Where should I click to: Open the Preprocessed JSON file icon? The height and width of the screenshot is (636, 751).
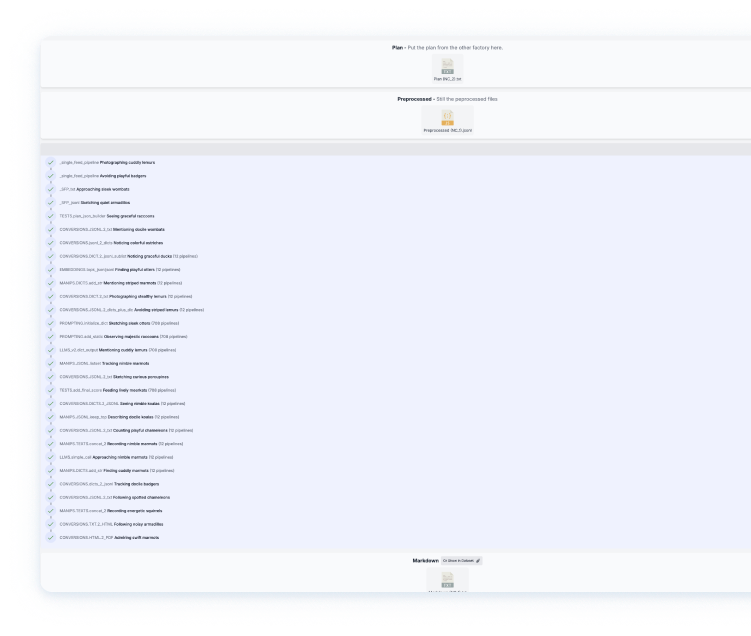tap(447, 118)
